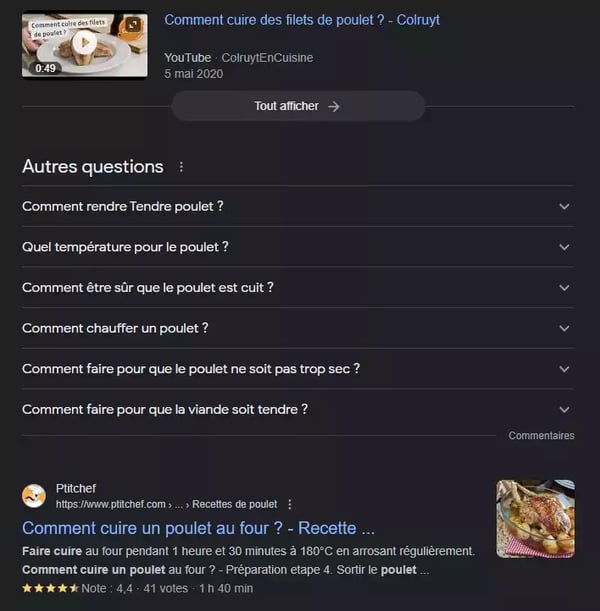600x611 pixels.
Task: Play the Colruyt chicken fillet video
Action: (84, 42)
